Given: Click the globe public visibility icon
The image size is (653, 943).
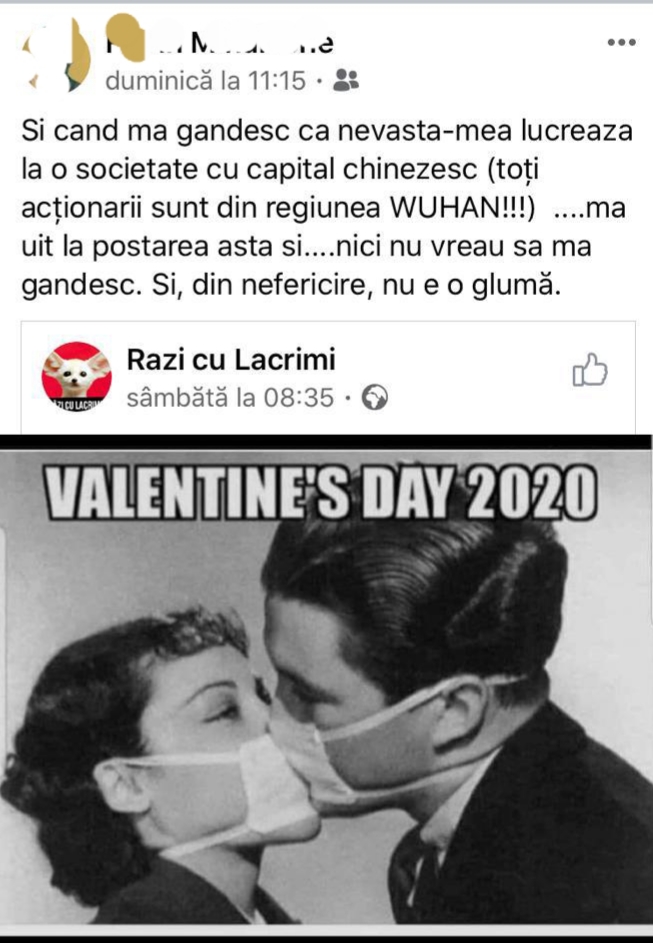Looking at the screenshot, I should [x=375, y=398].
